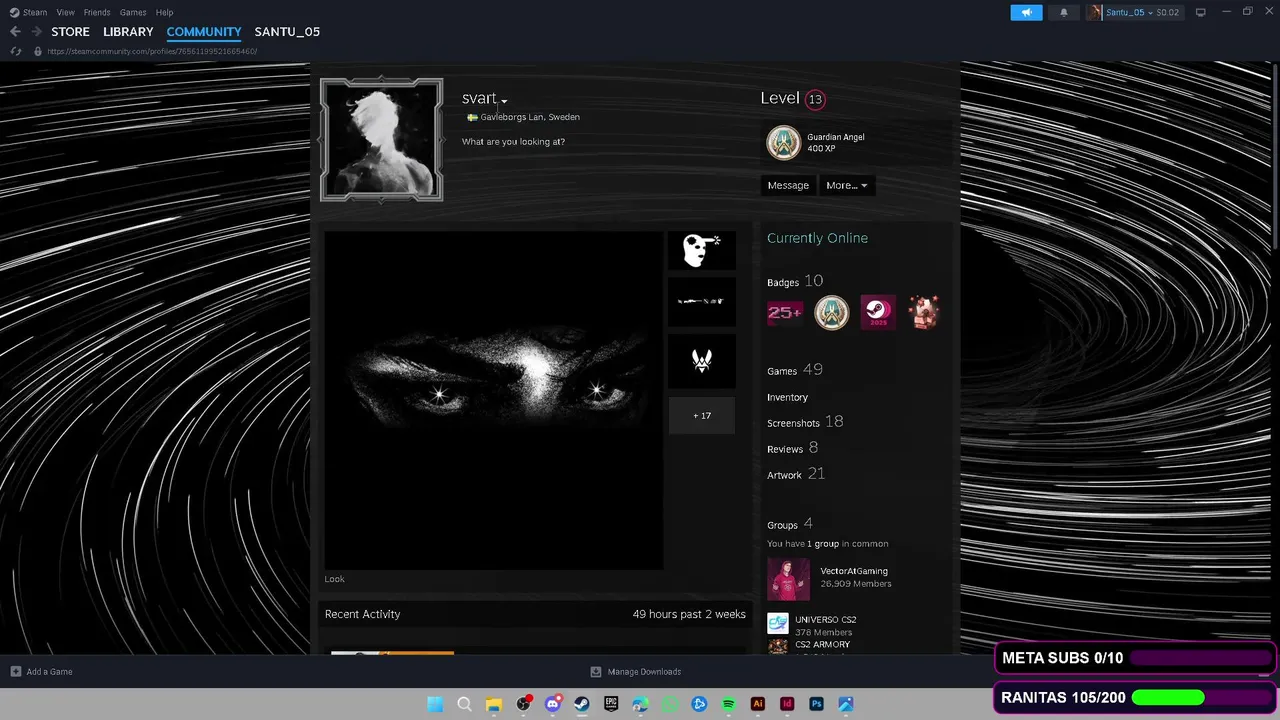Viewport: 1280px width, 720px height.
Task: Open the large eyes artwork showcase image
Action: (x=493, y=400)
